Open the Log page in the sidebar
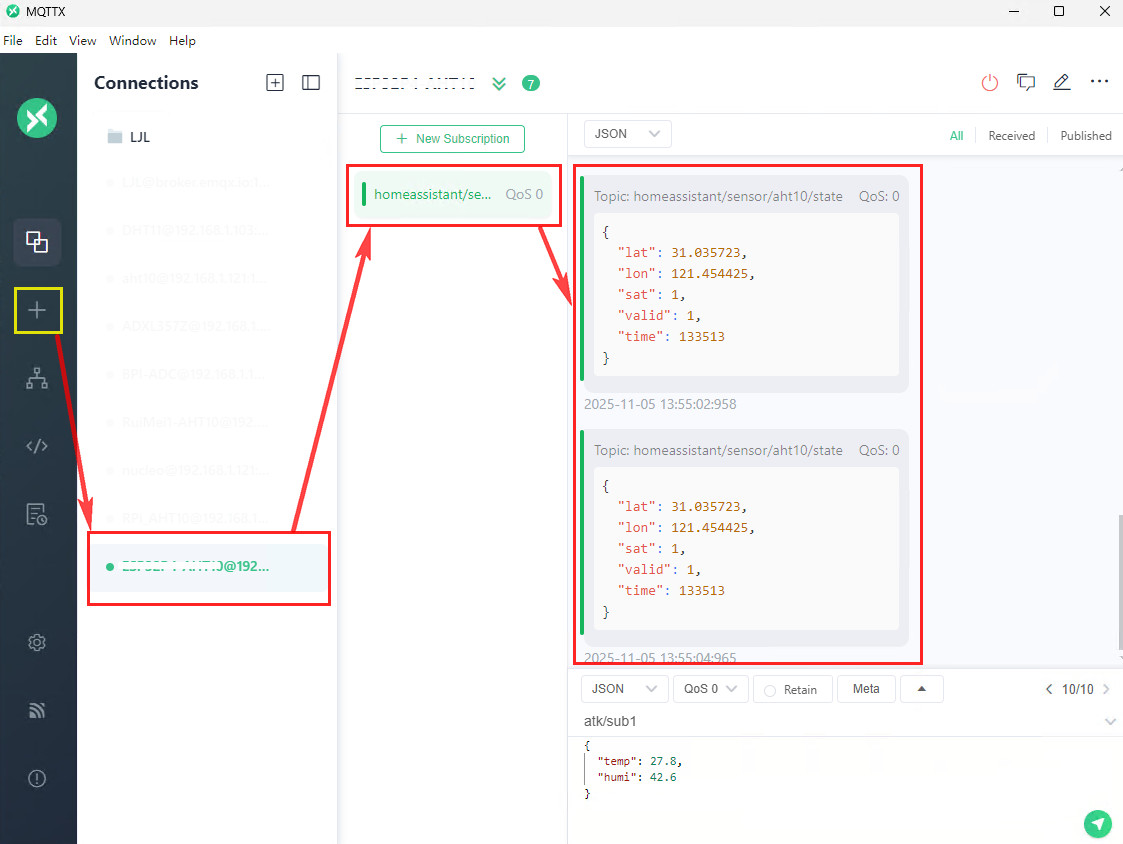Screen dimensions: 1123x844 pos(37,514)
